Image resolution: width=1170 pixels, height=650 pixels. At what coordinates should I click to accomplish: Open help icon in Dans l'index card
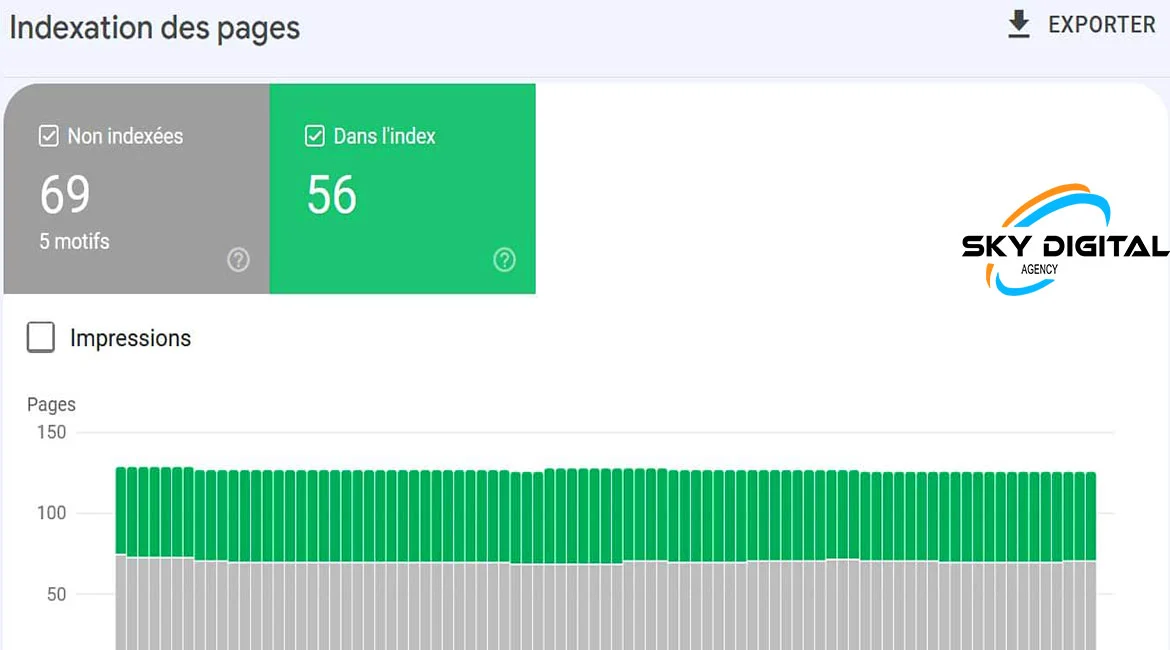pos(504,260)
